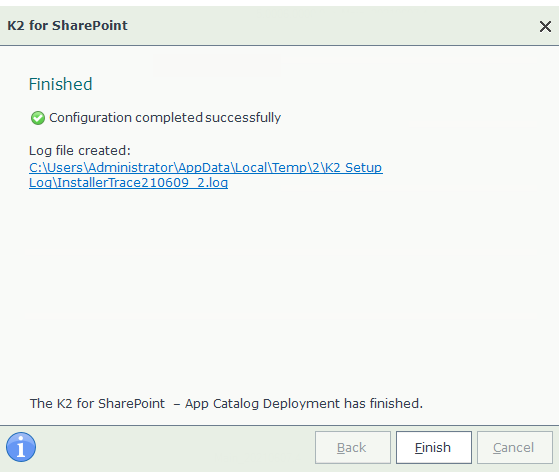The height and width of the screenshot is (472, 559).
Task: Click the Configuration completed successfully message
Action: pyautogui.click(x=165, y=118)
